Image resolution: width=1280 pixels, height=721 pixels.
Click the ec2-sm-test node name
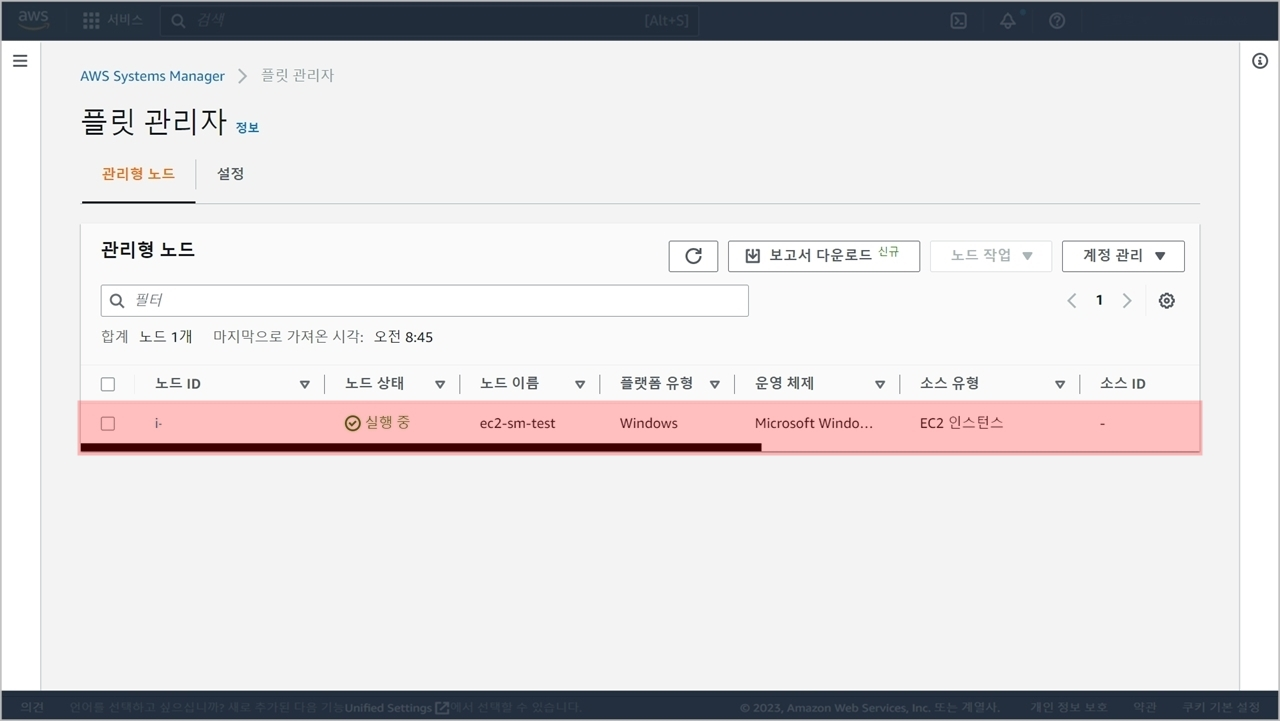pos(517,424)
